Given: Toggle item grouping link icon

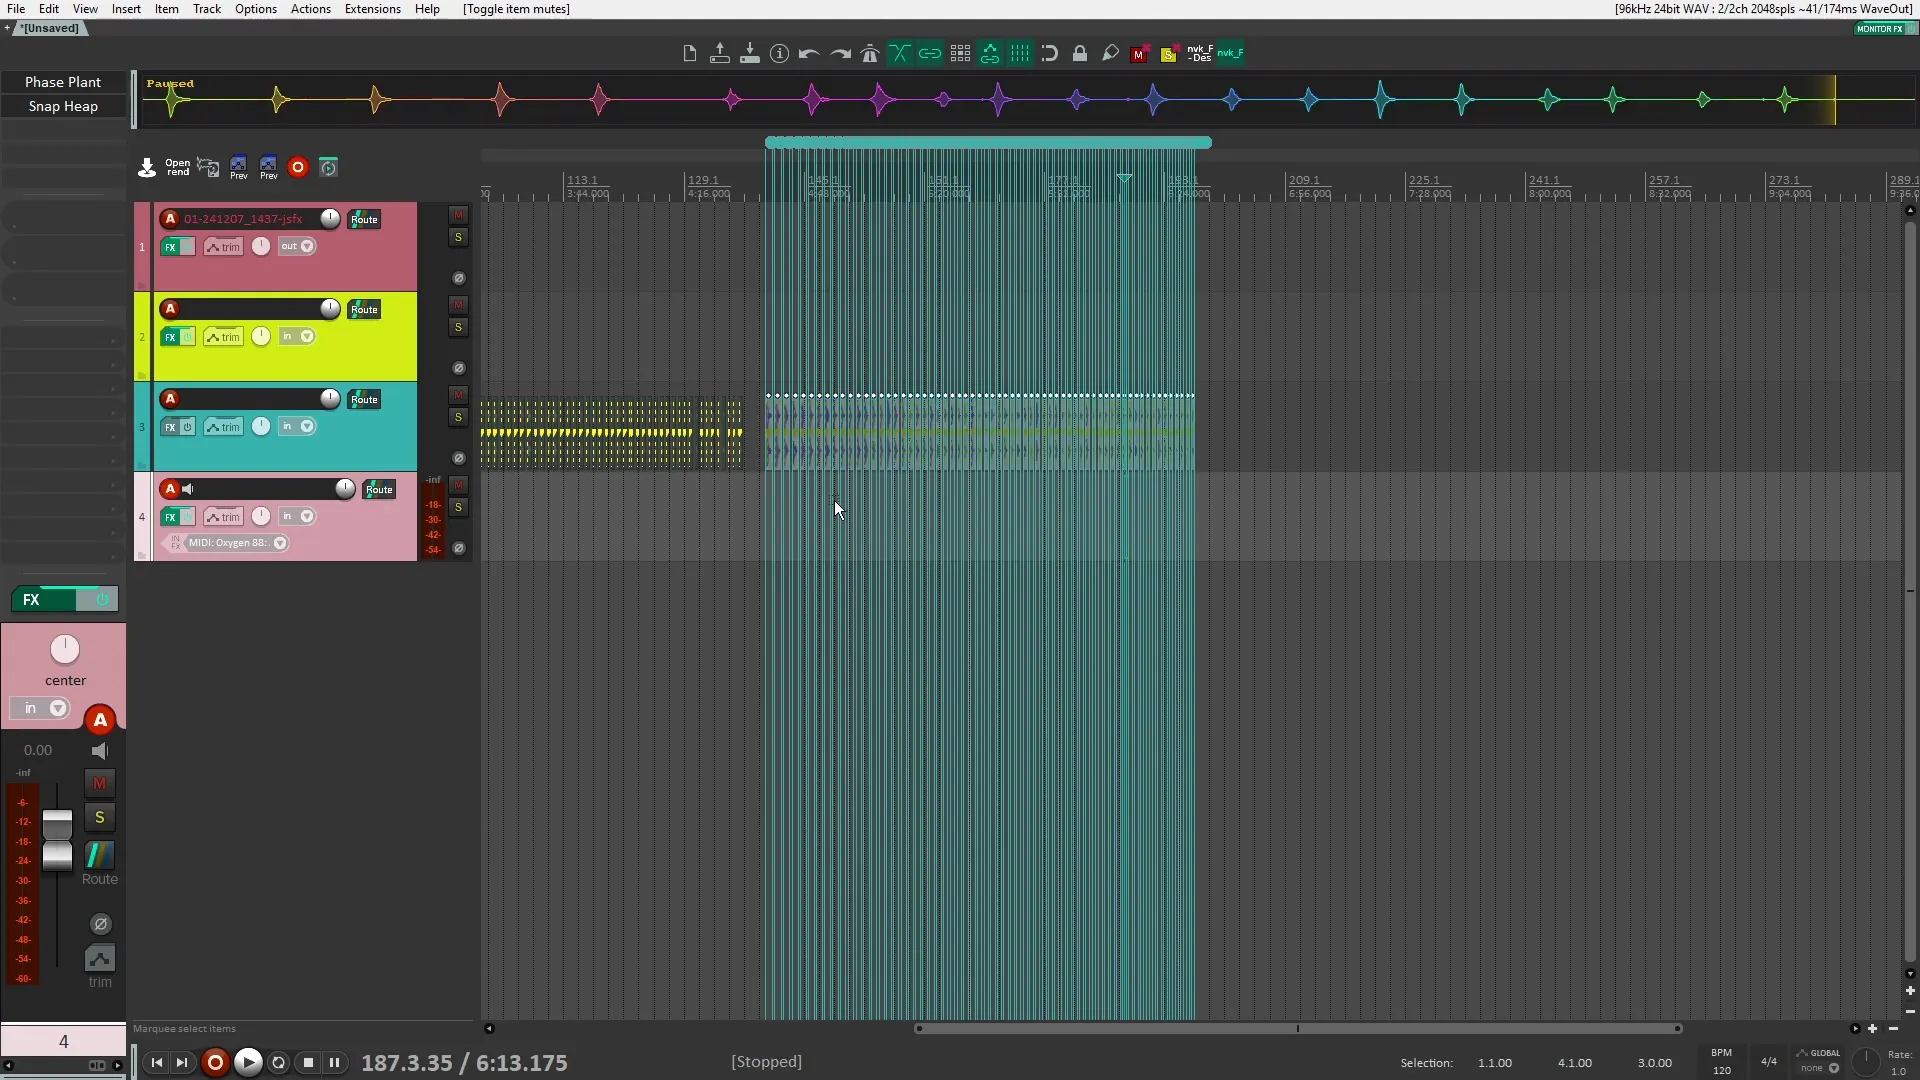Looking at the screenshot, I should (x=930, y=54).
